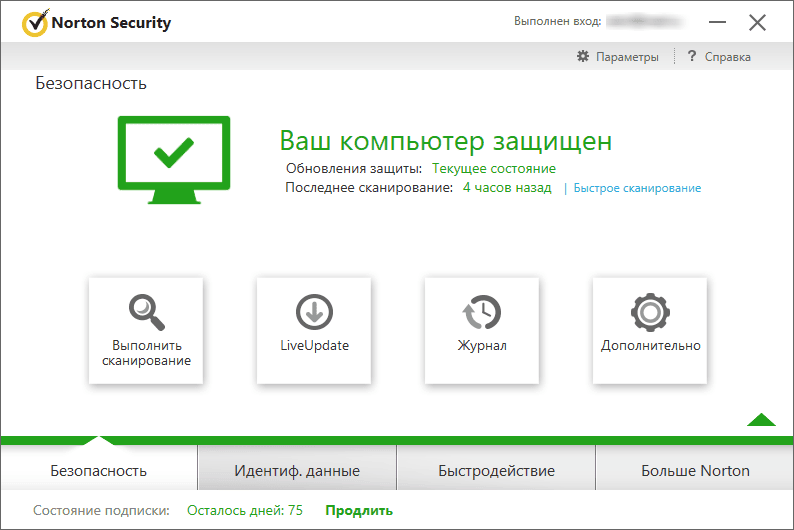Viewport: 794px width, 530px height.
Task: Click the Ваш компьютер защищен heading
Action: [446, 141]
